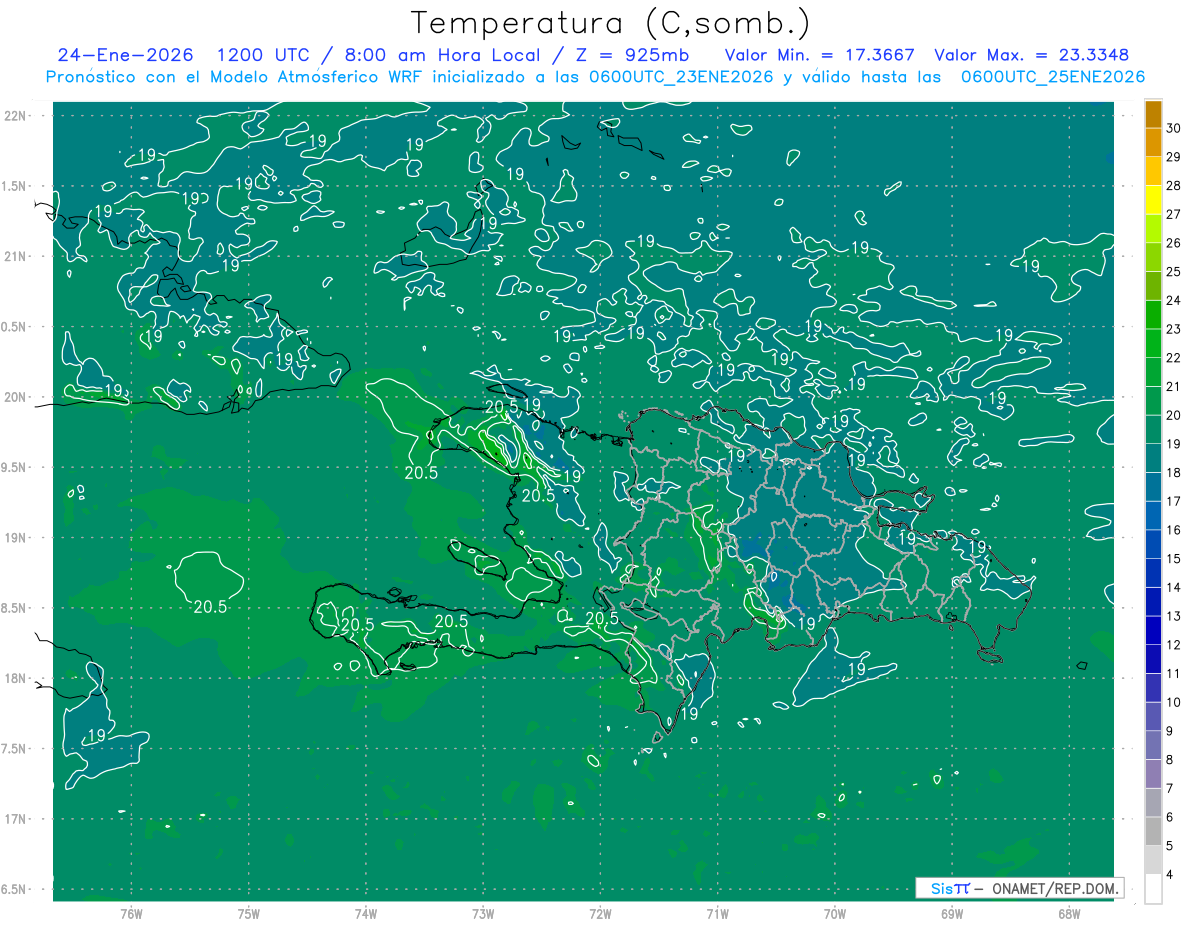Click the "71W" longitude axis label
This screenshot has height=927, width=1200.
(717, 914)
